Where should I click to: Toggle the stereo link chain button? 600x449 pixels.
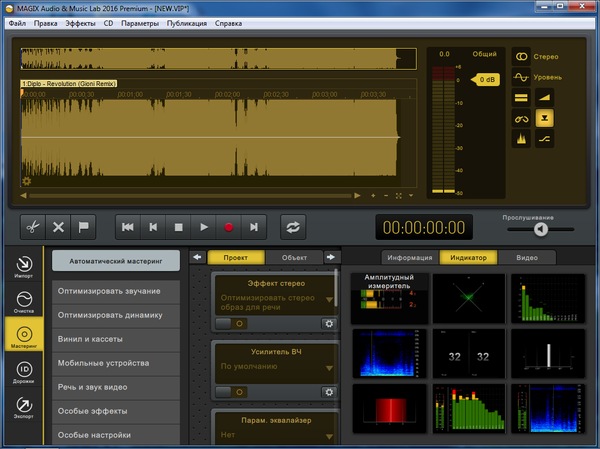[521, 118]
